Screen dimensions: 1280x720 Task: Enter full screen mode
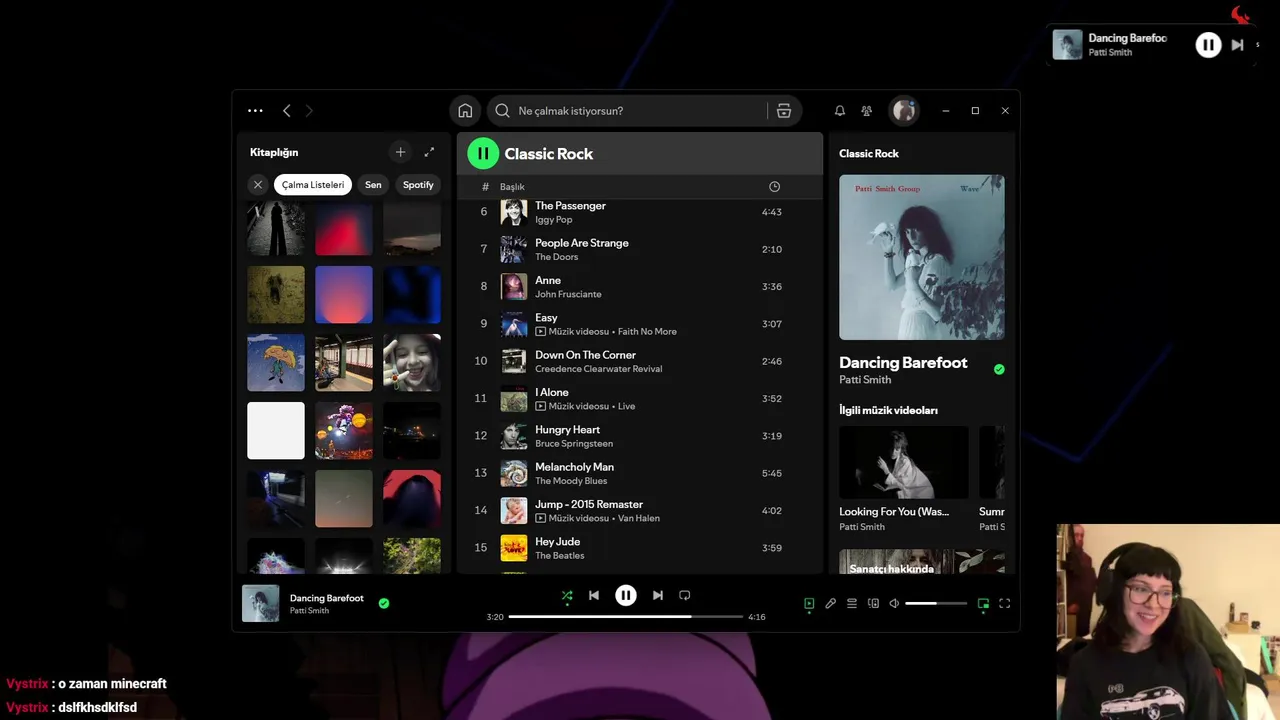[x=1005, y=604]
